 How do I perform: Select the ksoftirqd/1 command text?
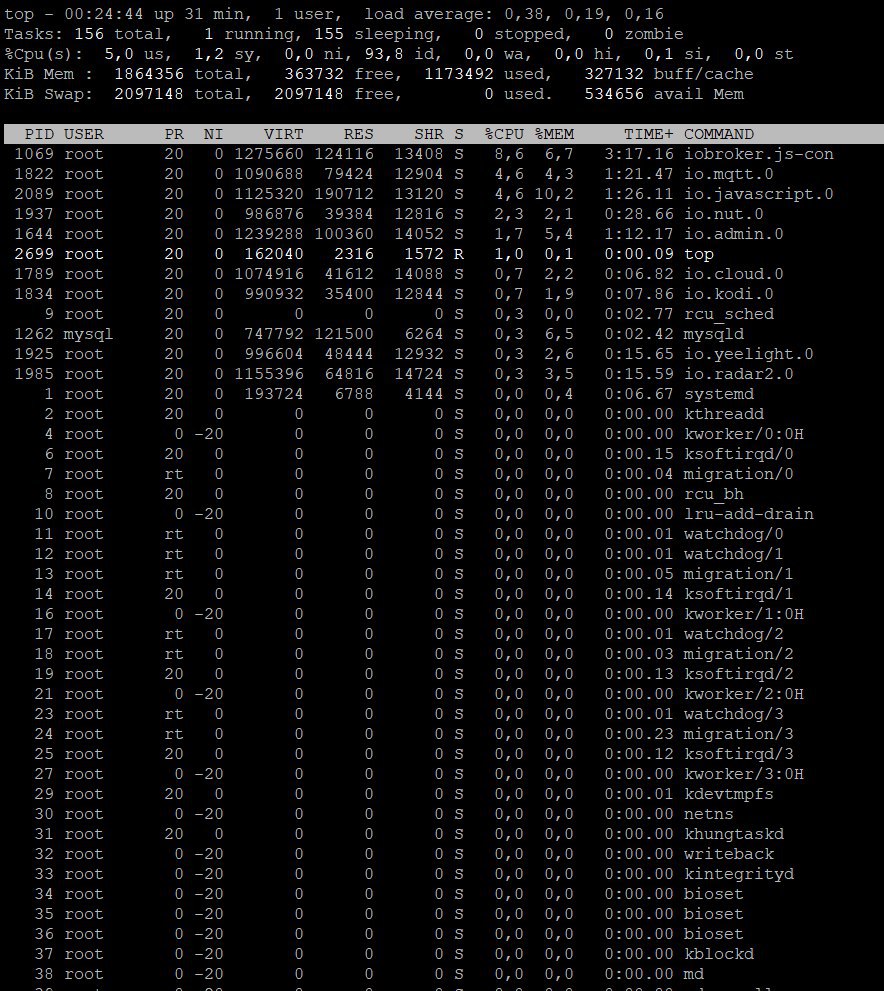point(739,594)
